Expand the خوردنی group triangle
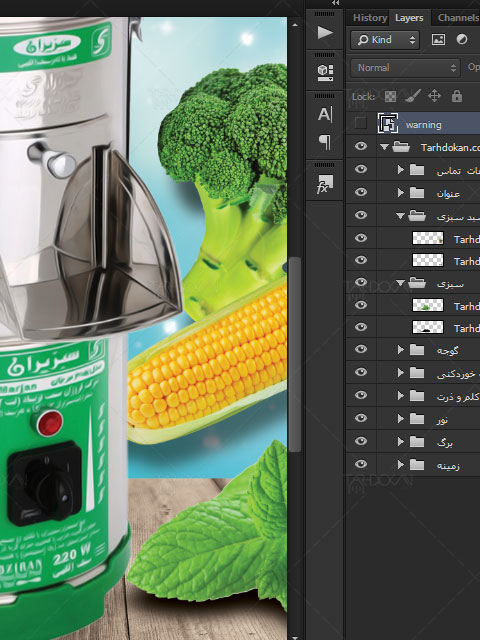The image size is (480, 640). (x=400, y=372)
